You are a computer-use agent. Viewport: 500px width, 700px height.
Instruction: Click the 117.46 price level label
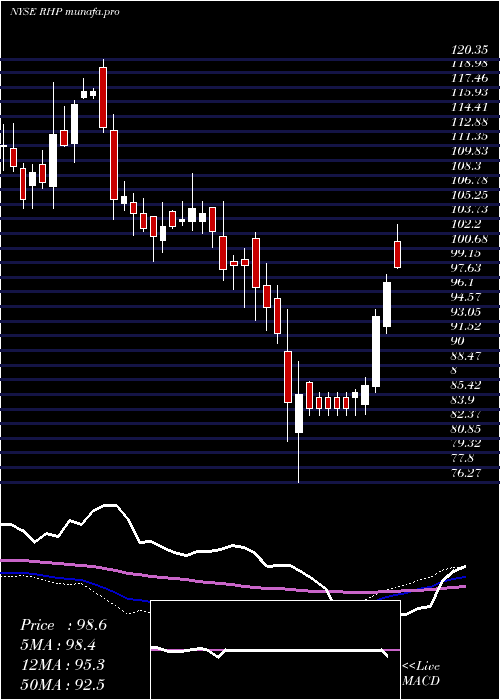tap(470, 79)
